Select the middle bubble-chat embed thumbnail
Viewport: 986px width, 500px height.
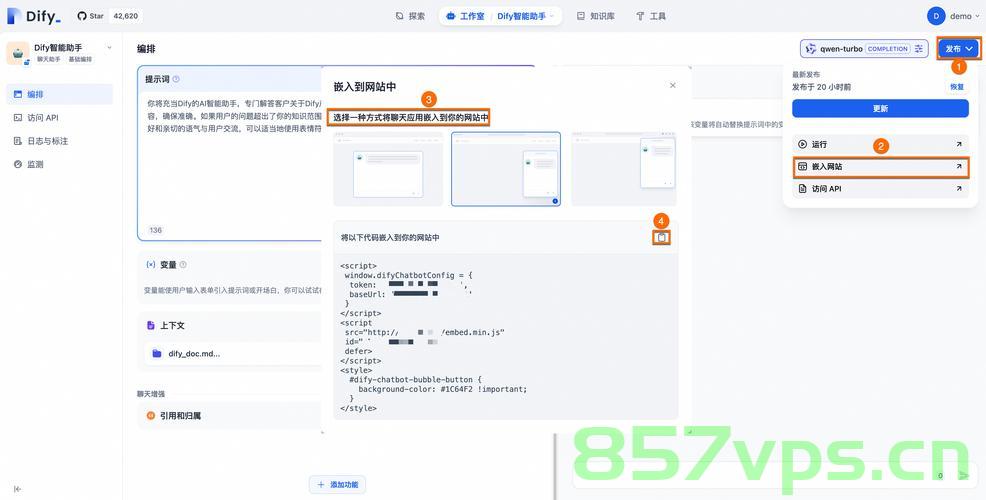click(506, 169)
